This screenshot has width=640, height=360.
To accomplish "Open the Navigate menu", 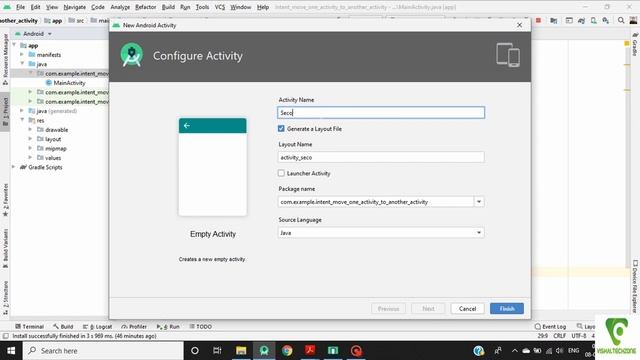I will coord(75,7).
